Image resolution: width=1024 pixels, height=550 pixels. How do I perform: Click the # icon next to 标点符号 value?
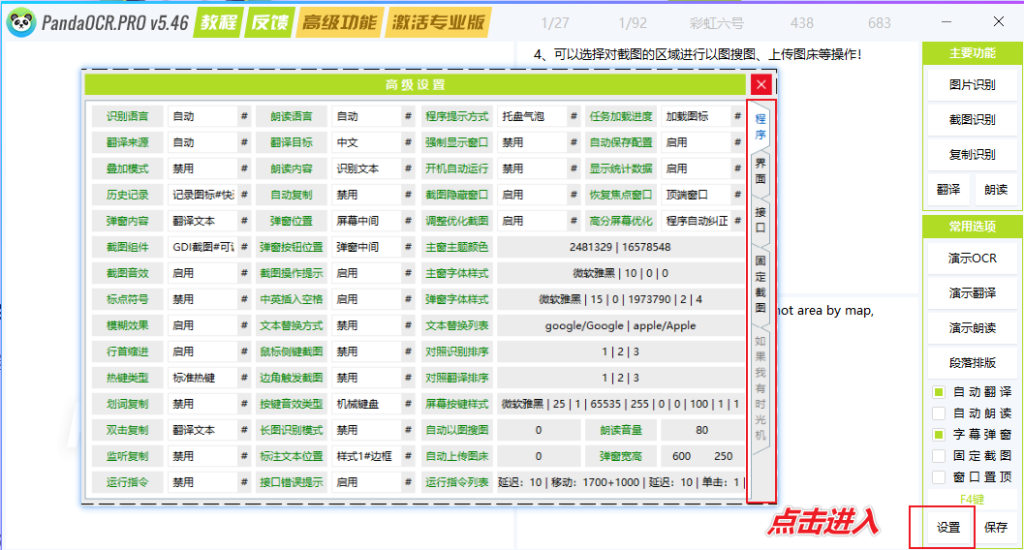244,299
